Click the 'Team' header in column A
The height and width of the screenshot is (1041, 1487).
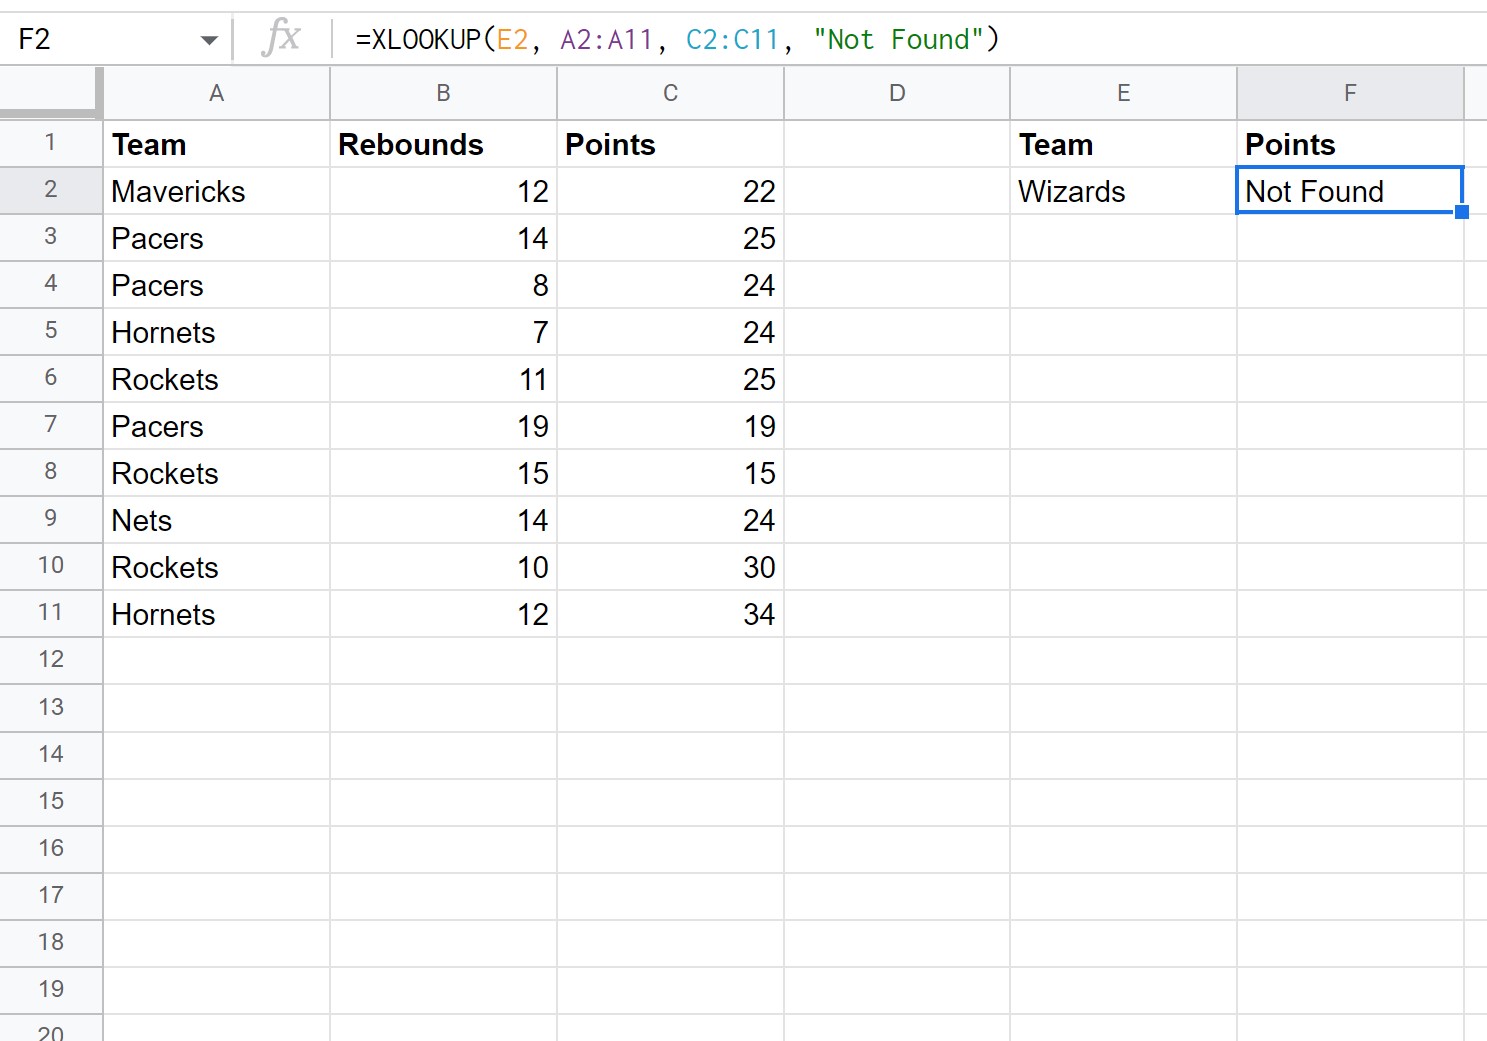pyautogui.click(x=217, y=144)
